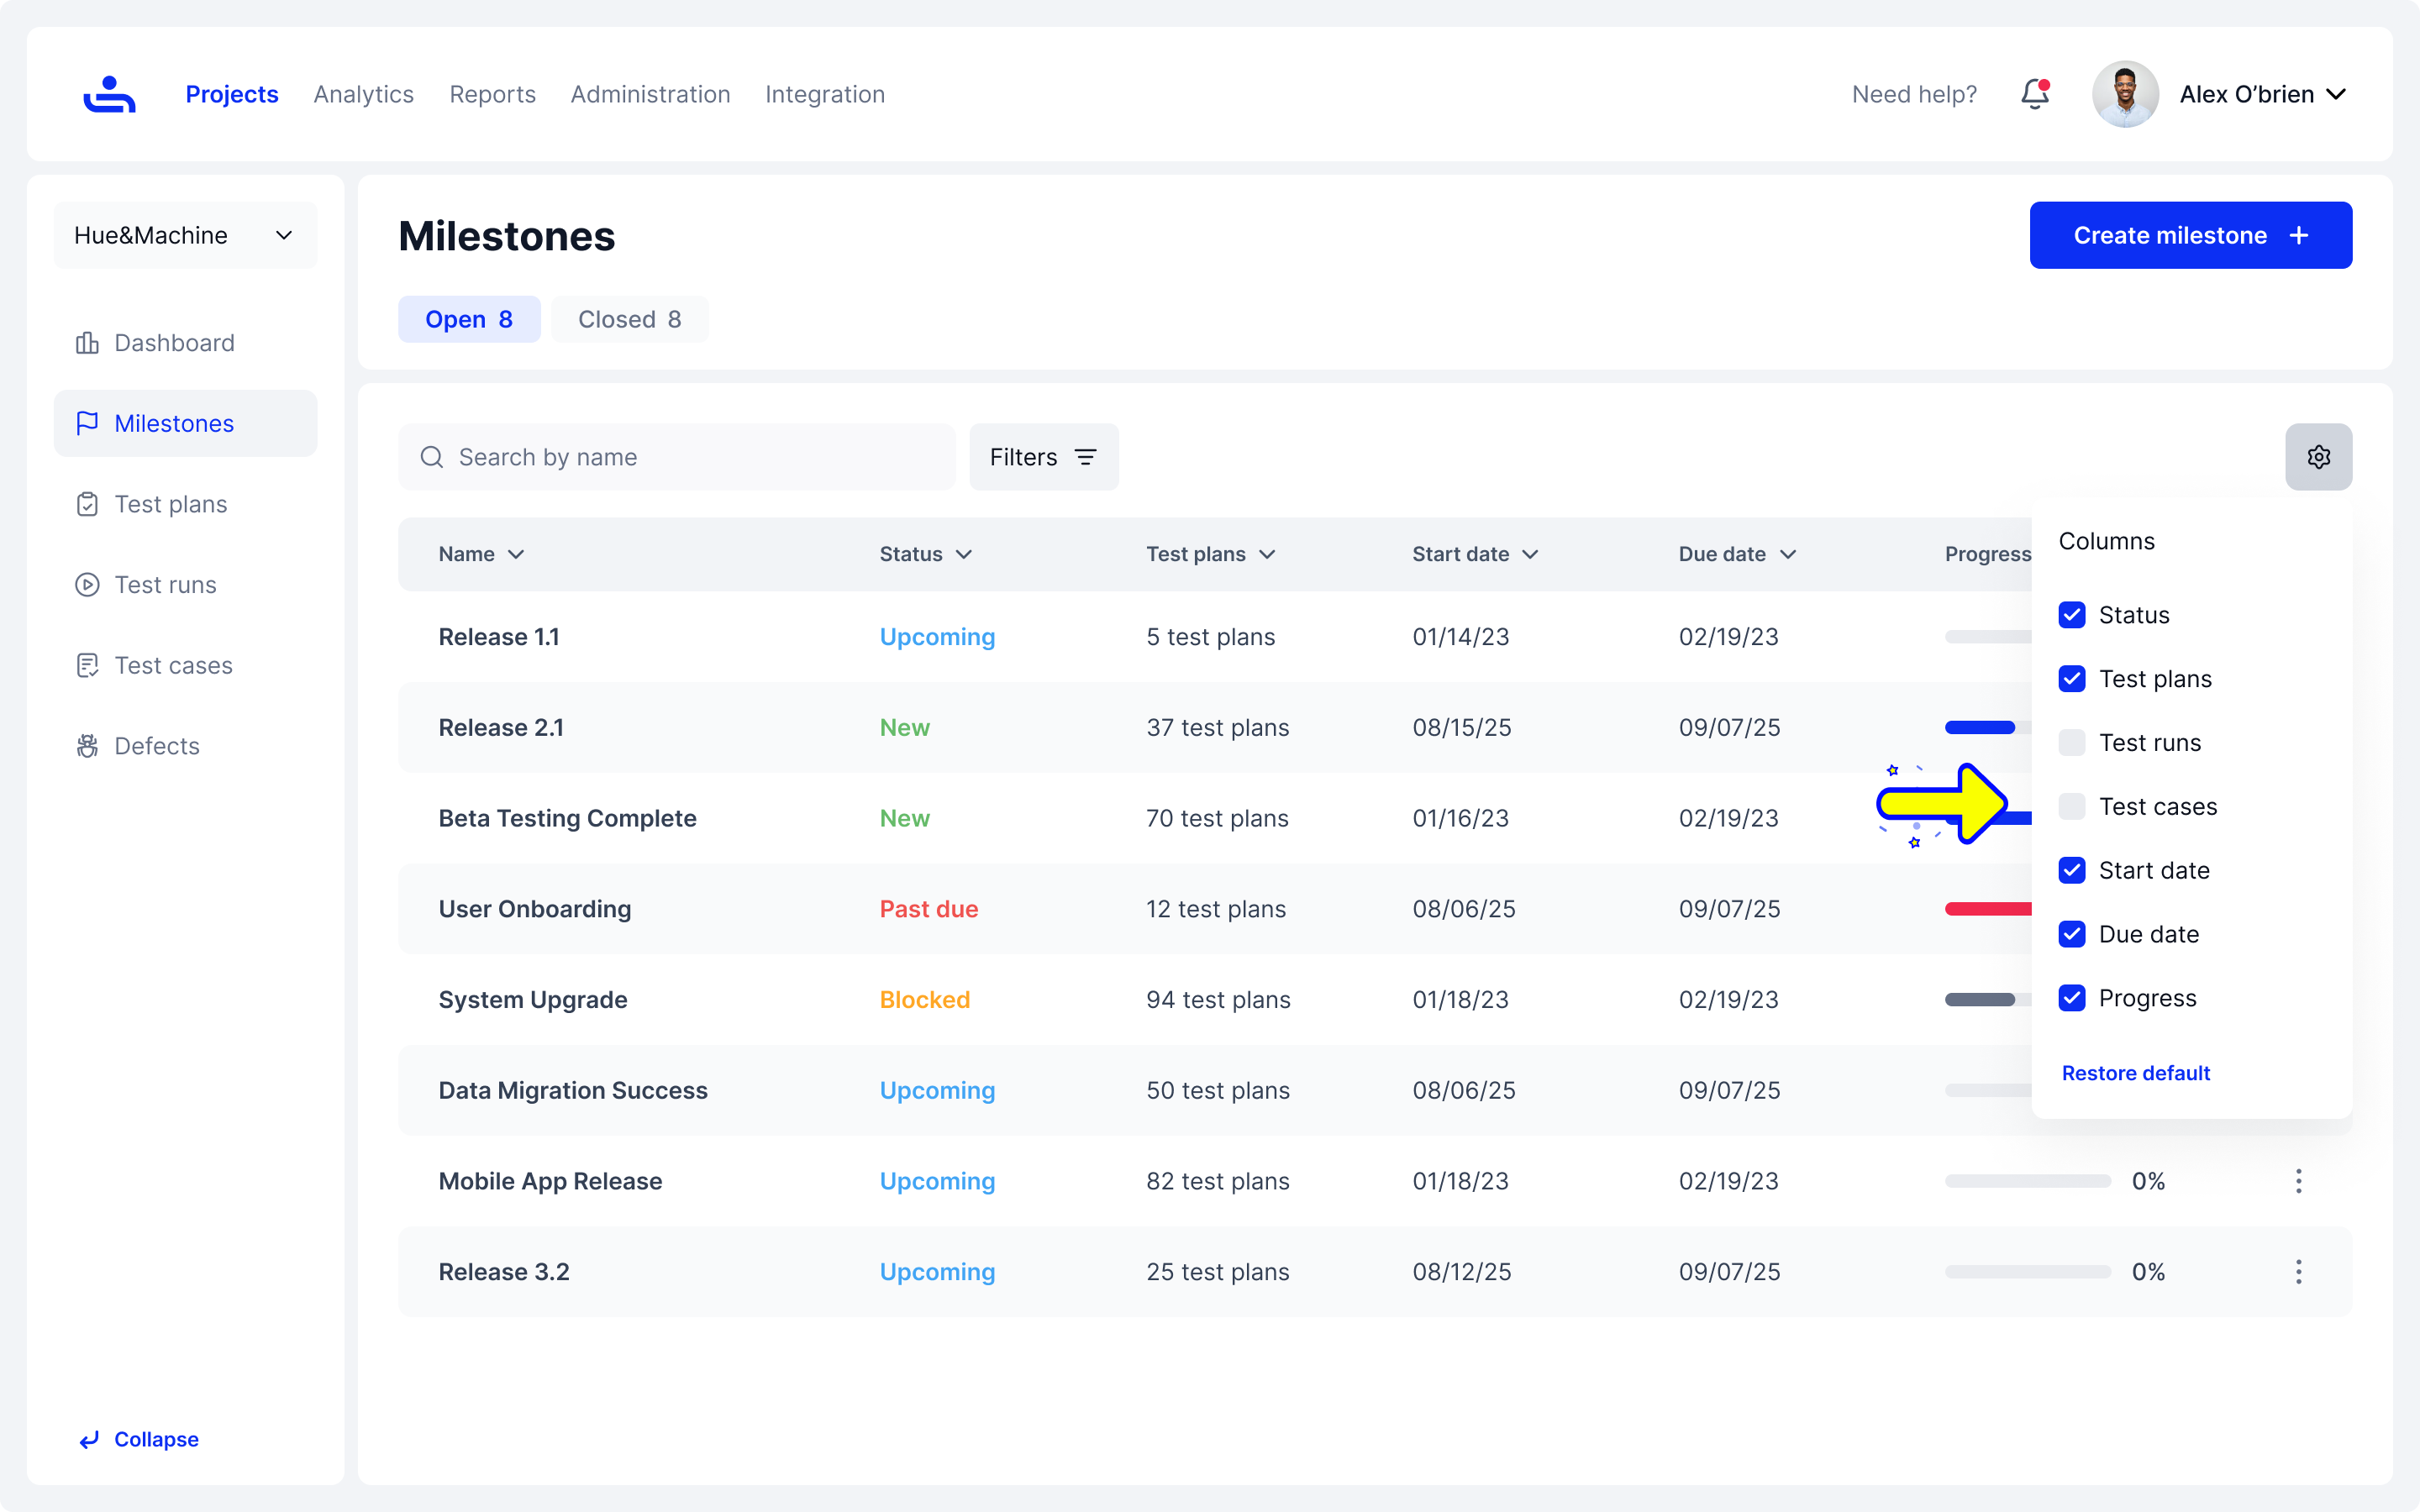Go to Defects in the sidebar
Screen dimensions: 2420x1512
point(157,746)
